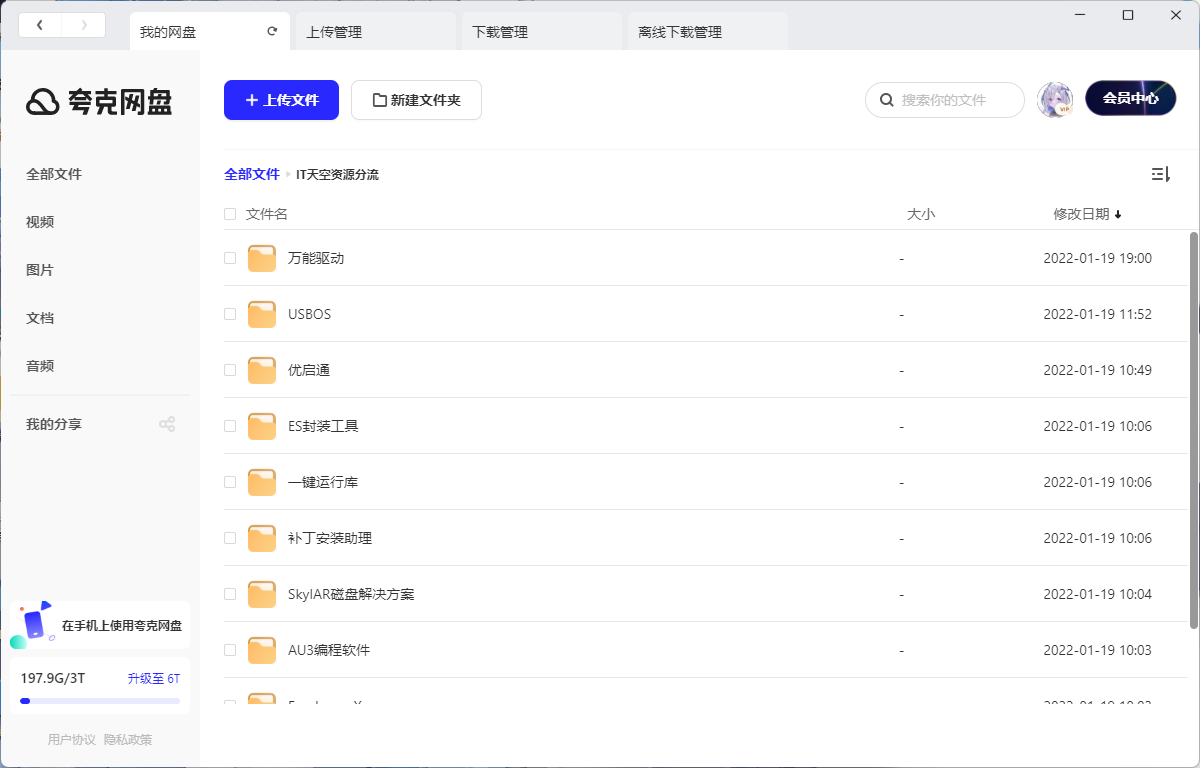Click the browser back navigation arrow
The image size is (1200, 768).
(40, 24)
